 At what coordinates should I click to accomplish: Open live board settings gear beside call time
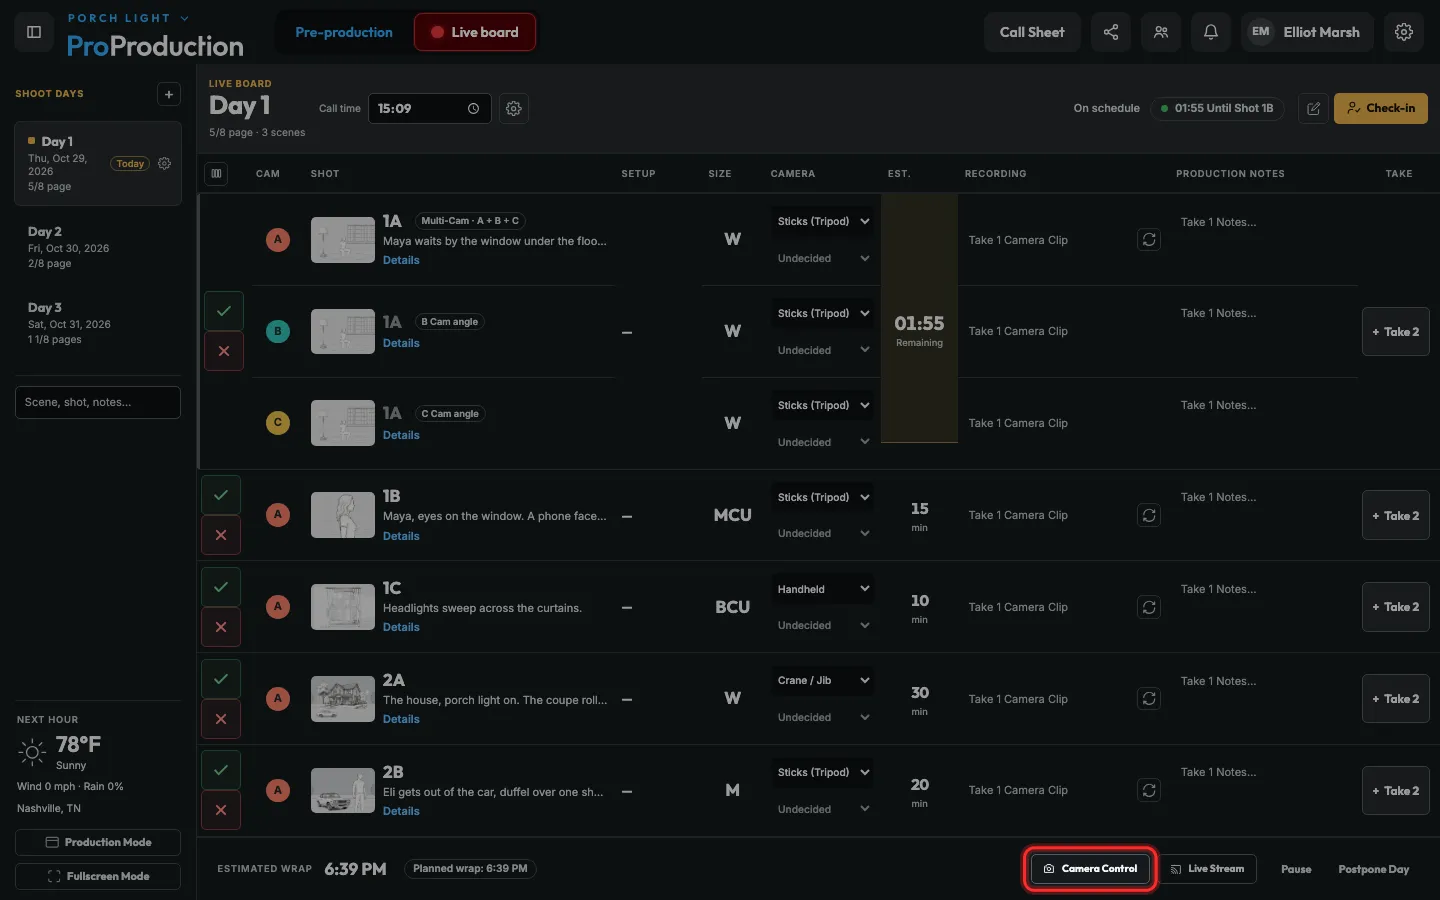514,108
